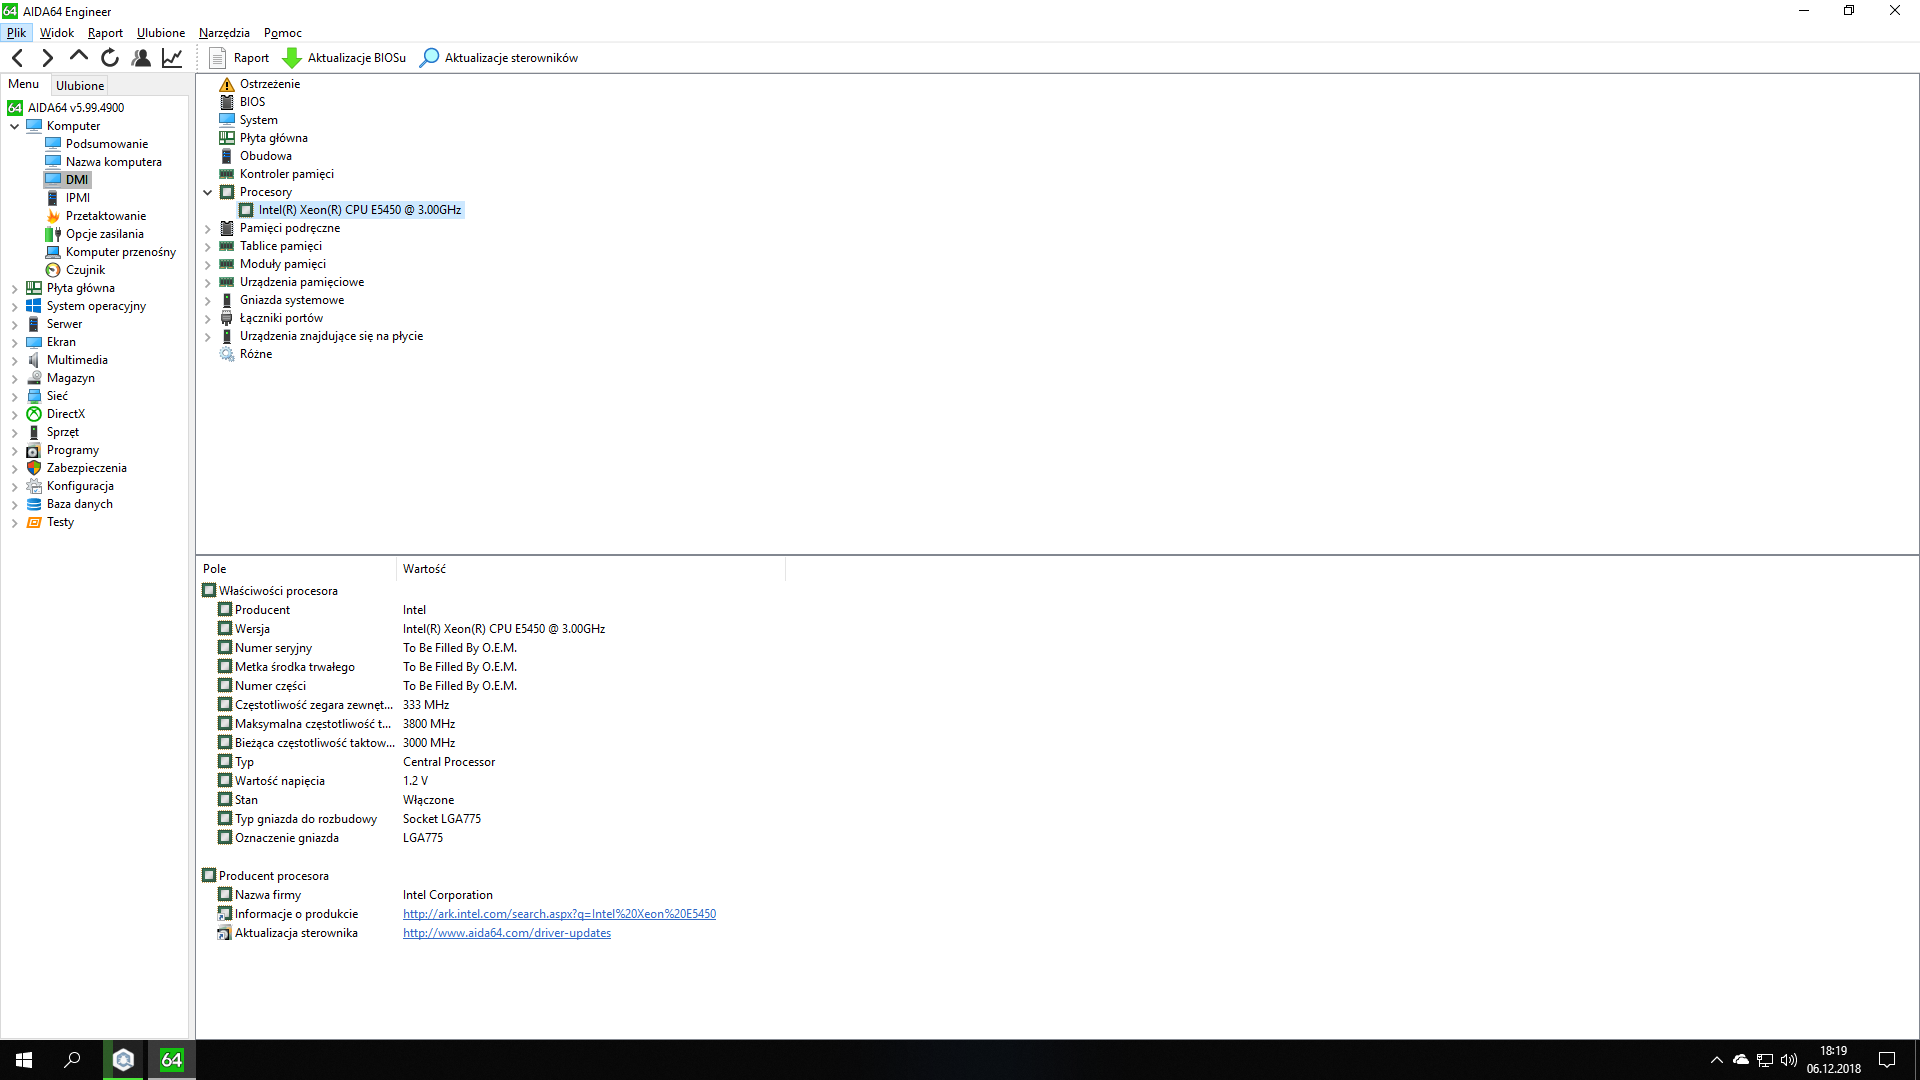Click the Baza danych database icon
Screen dimensions: 1920x1080
[x=34, y=504]
